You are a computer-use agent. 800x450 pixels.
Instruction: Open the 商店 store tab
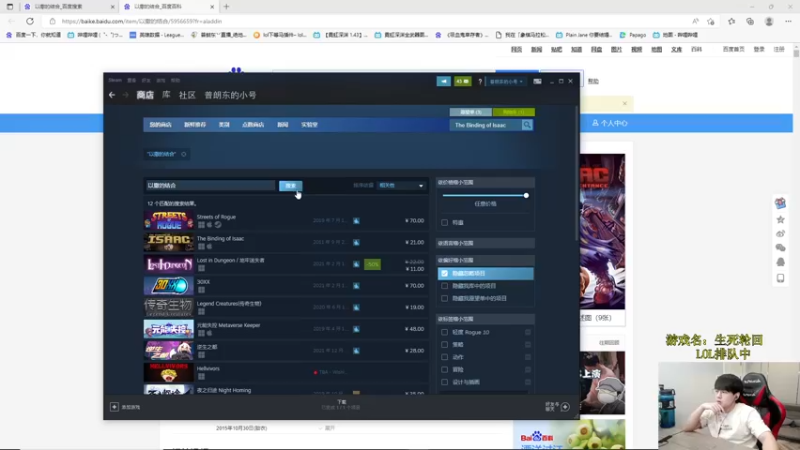[x=145, y=95]
